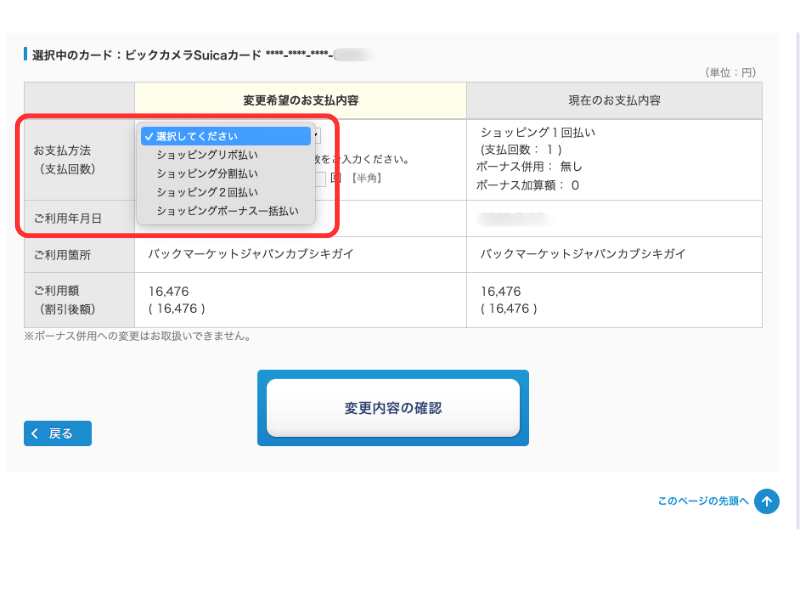The width and height of the screenshot is (800, 600).
Task: Choose ショッピング分割払い from the list
Action: pos(206,173)
